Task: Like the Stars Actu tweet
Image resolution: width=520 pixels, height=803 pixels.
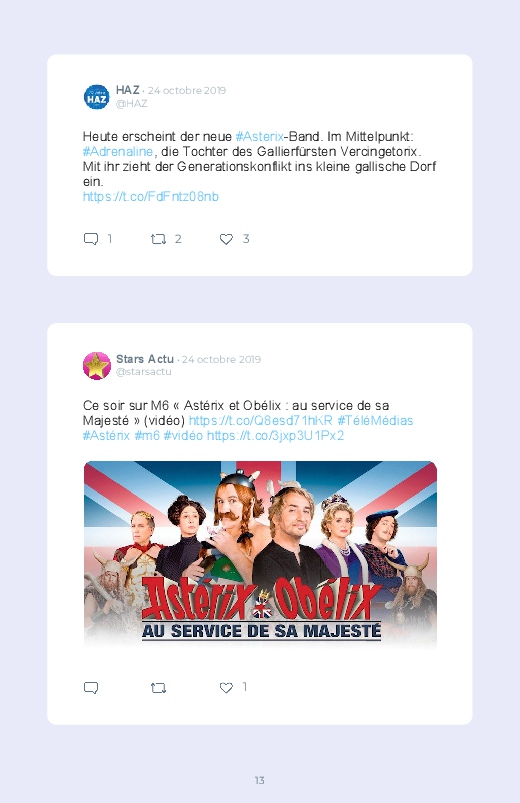Action: pos(226,688)
